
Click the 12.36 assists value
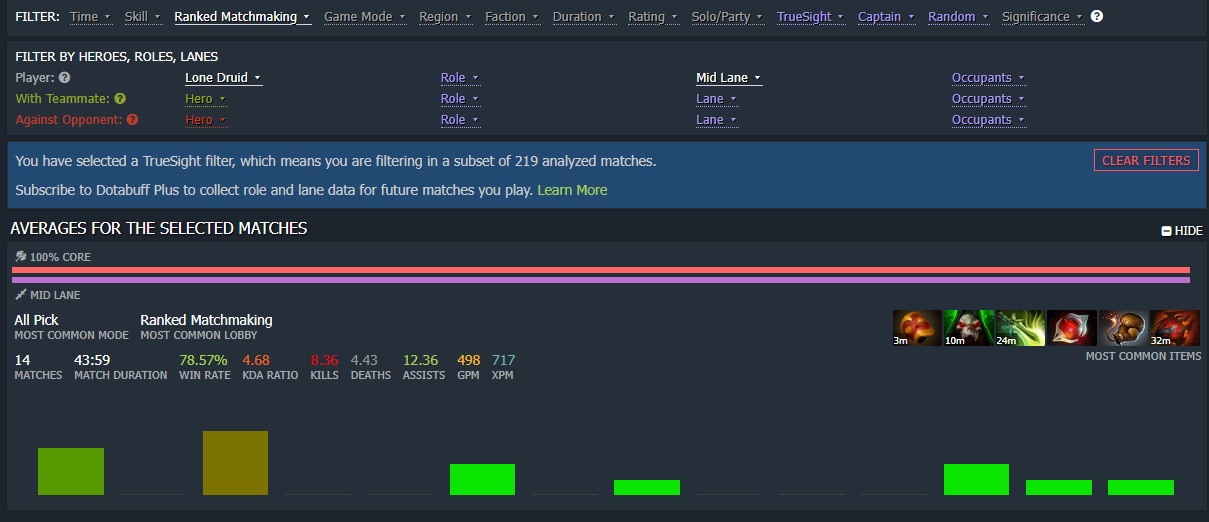click(420, 360)
